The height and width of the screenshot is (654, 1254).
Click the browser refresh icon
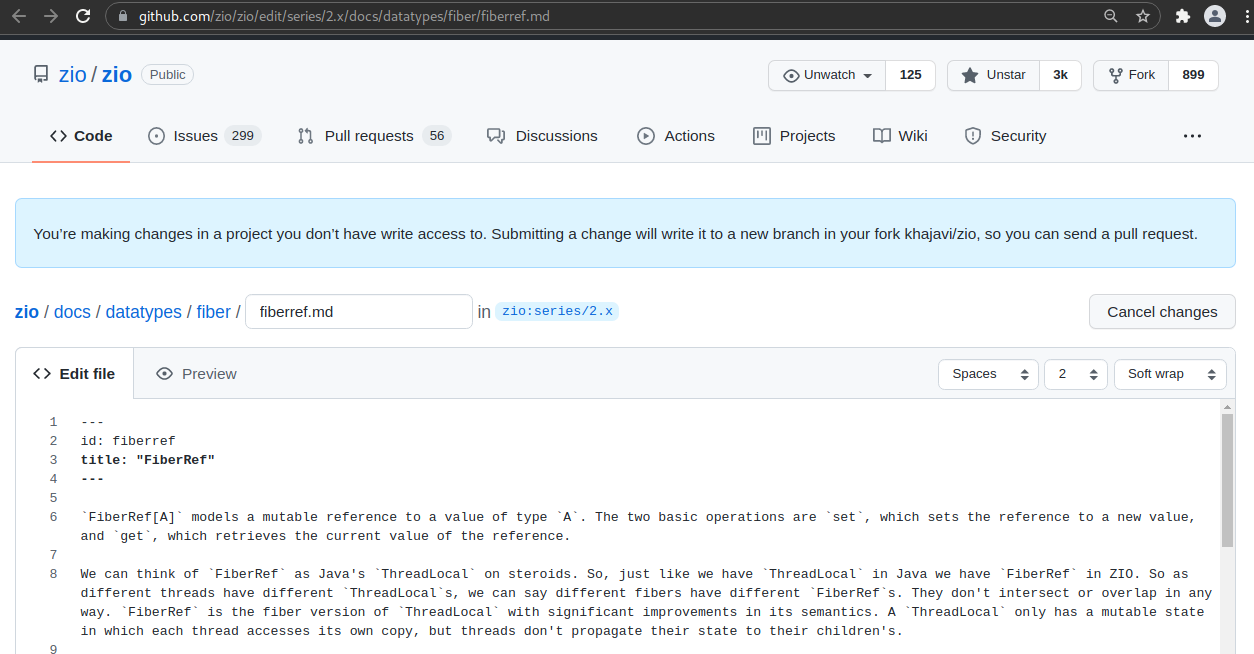[x=83, y=16]
